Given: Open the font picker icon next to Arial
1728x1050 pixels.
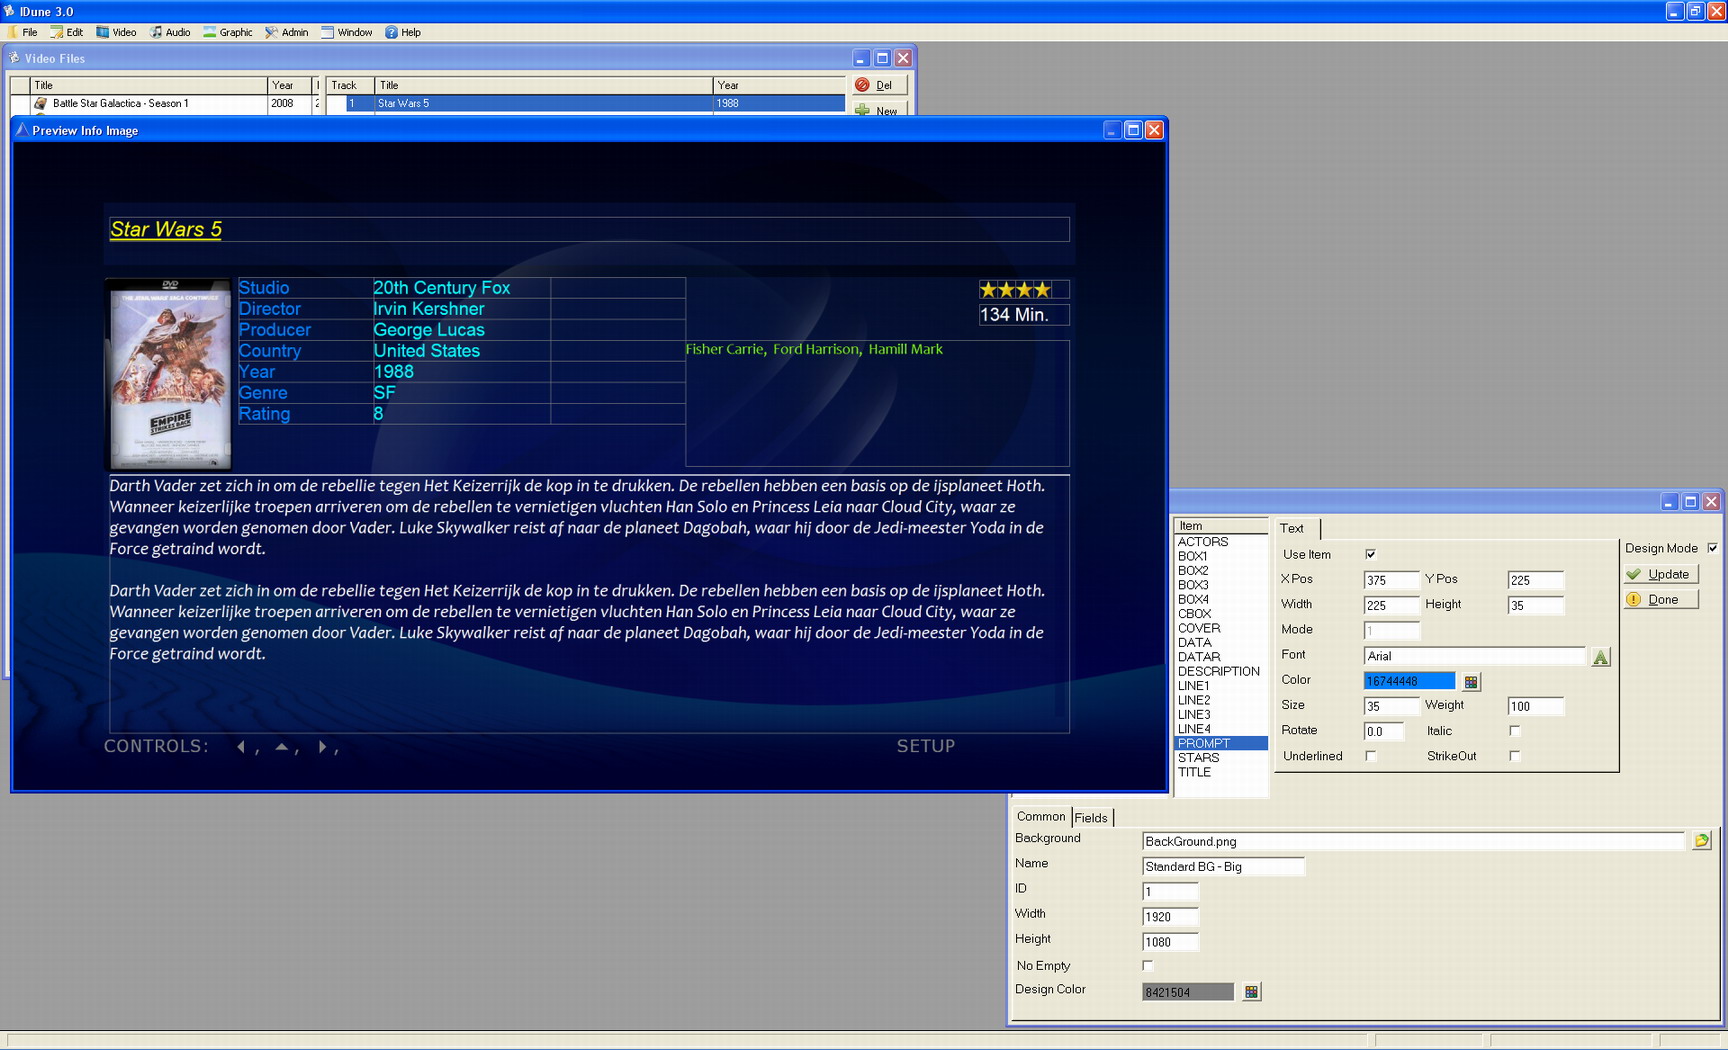Looking at the screenshot, I should (x=1601, y=657).
